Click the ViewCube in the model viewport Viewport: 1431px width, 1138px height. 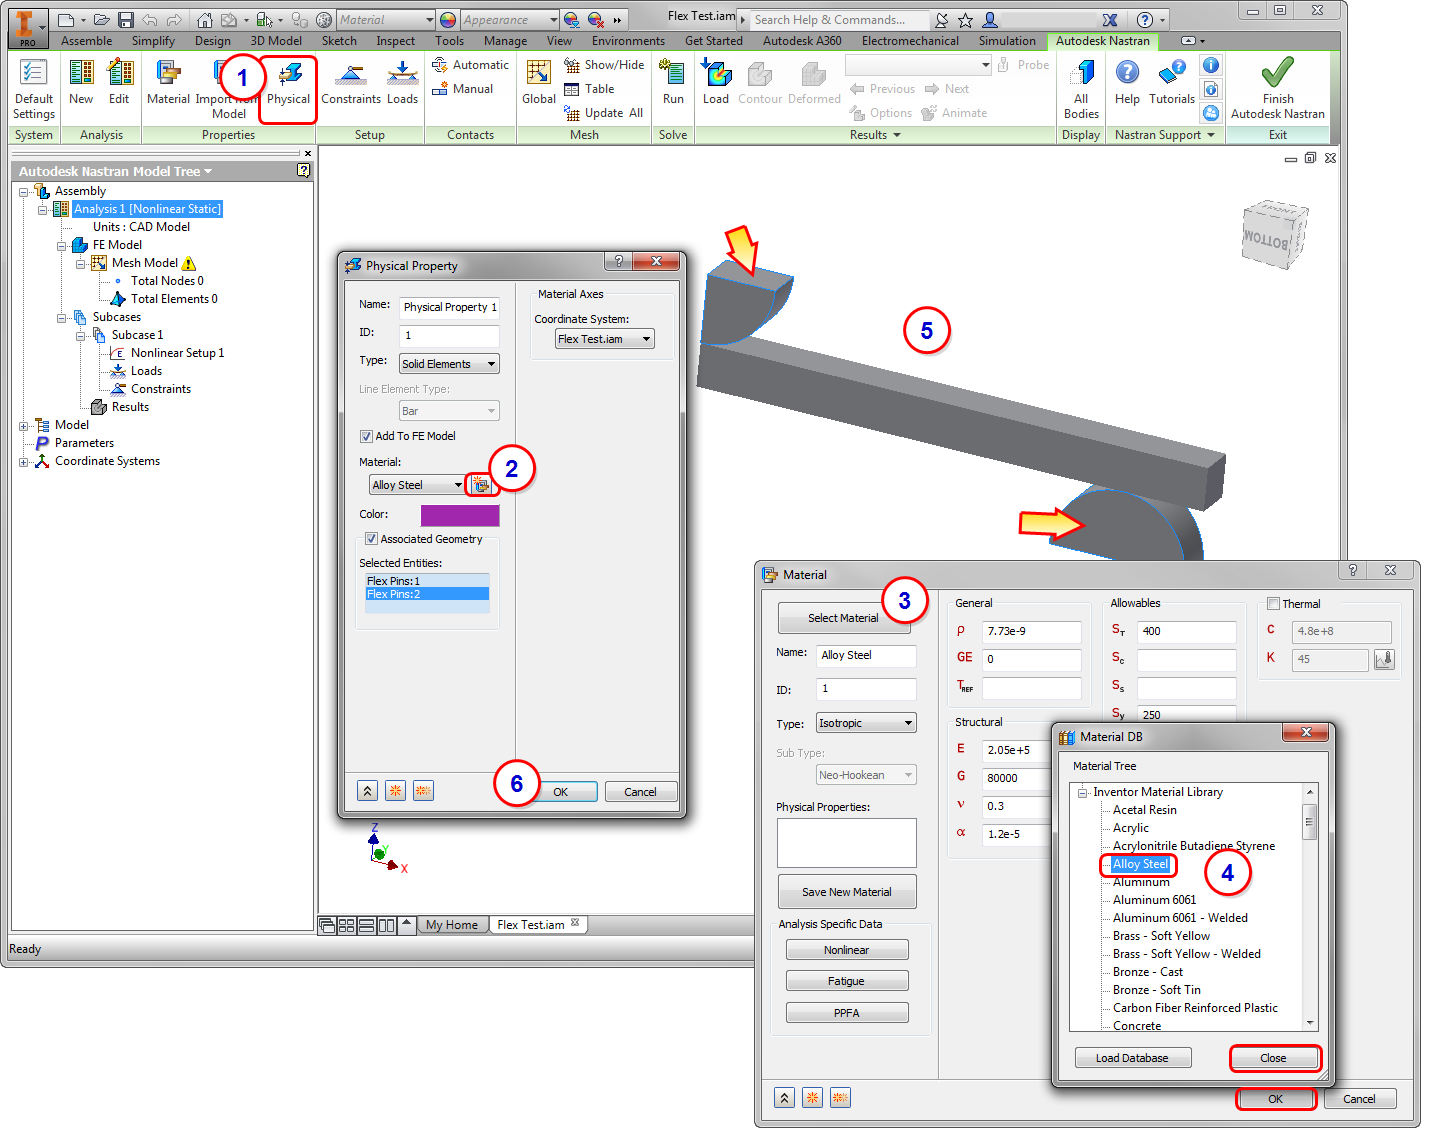[1274, 236]
